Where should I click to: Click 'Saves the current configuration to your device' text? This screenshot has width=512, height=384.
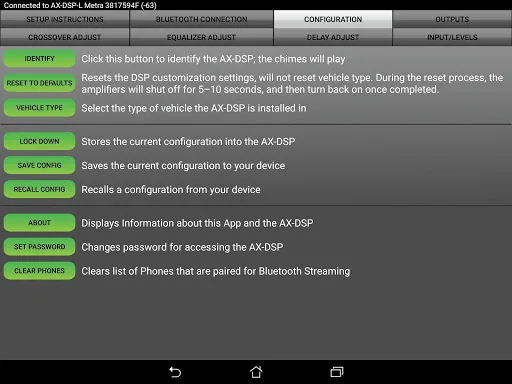point(183,166)
